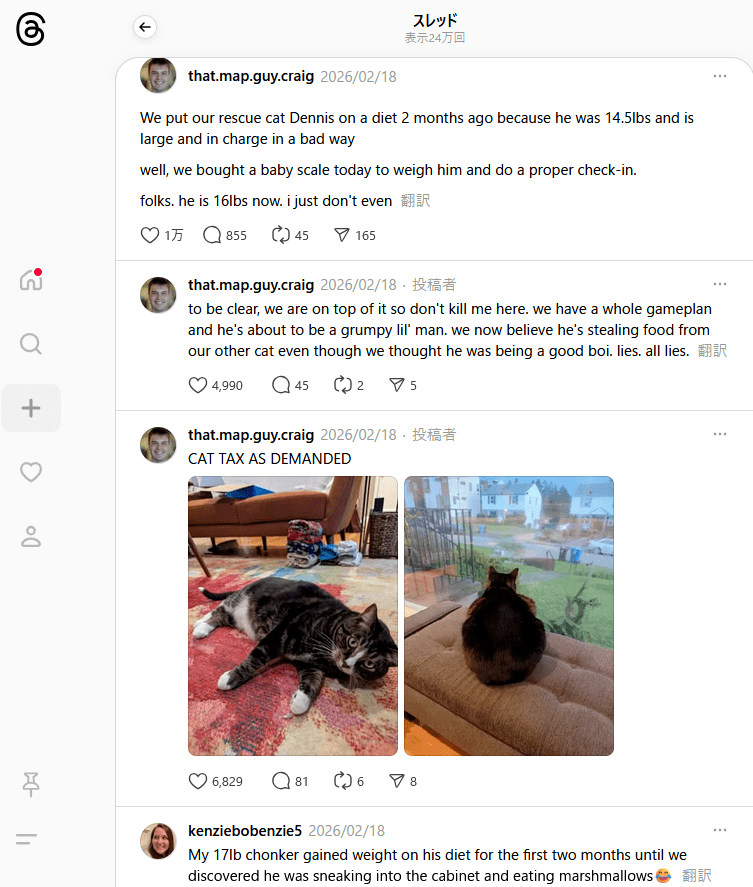The image size is (753, 887).
Task: Translate the first post via 翻訳 link
Action: [x=415, y=201]
